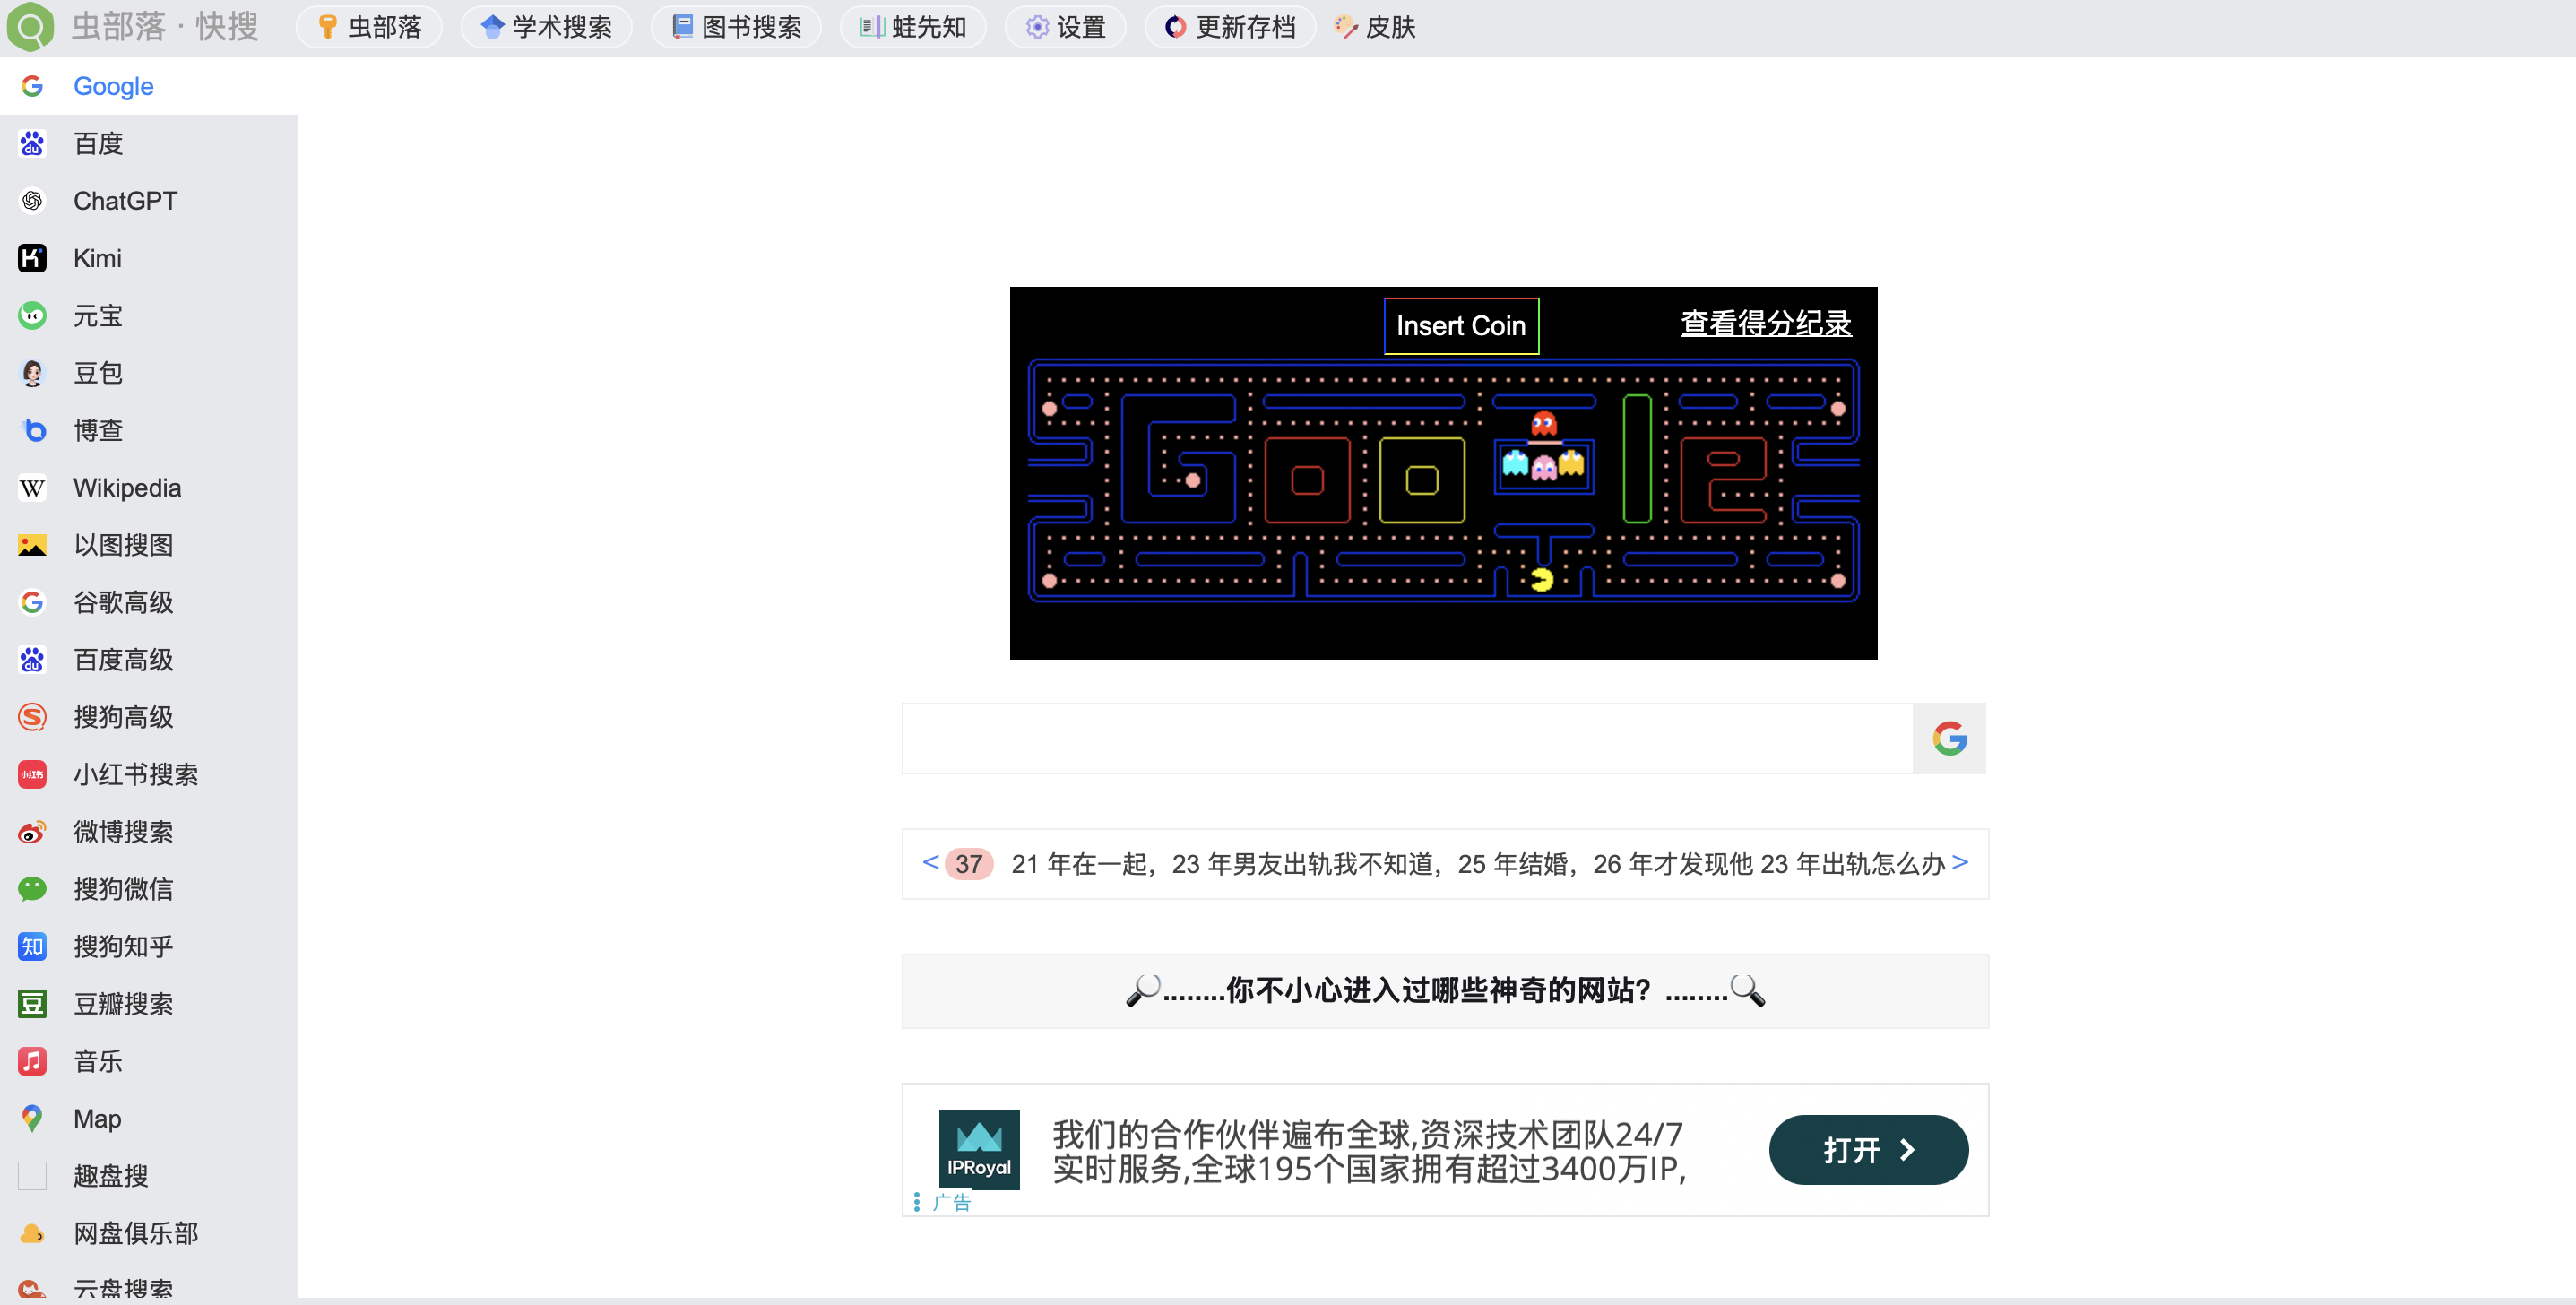Open the 查看得分纪录 link

(x=1765, y=323)
